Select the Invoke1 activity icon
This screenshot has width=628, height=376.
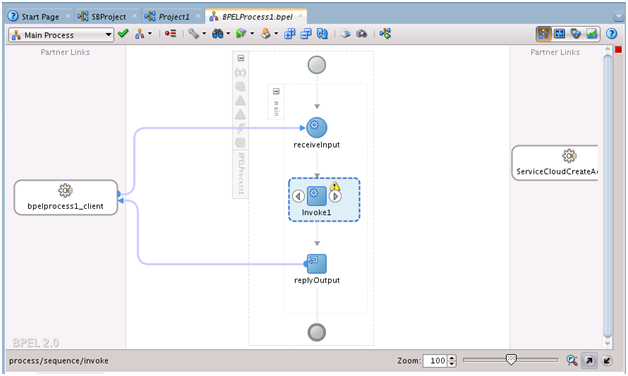[x=316, y=196]
